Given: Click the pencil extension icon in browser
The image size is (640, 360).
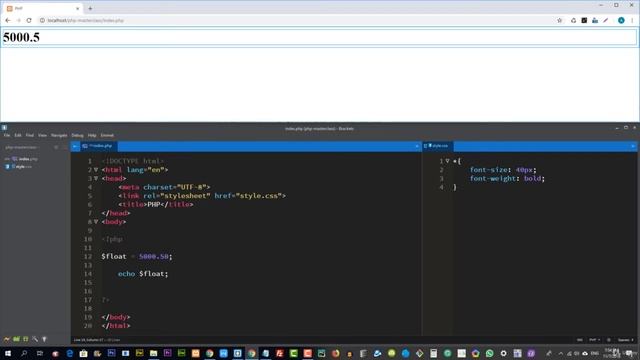Looking at the screenshot, I should pos(606,20).
